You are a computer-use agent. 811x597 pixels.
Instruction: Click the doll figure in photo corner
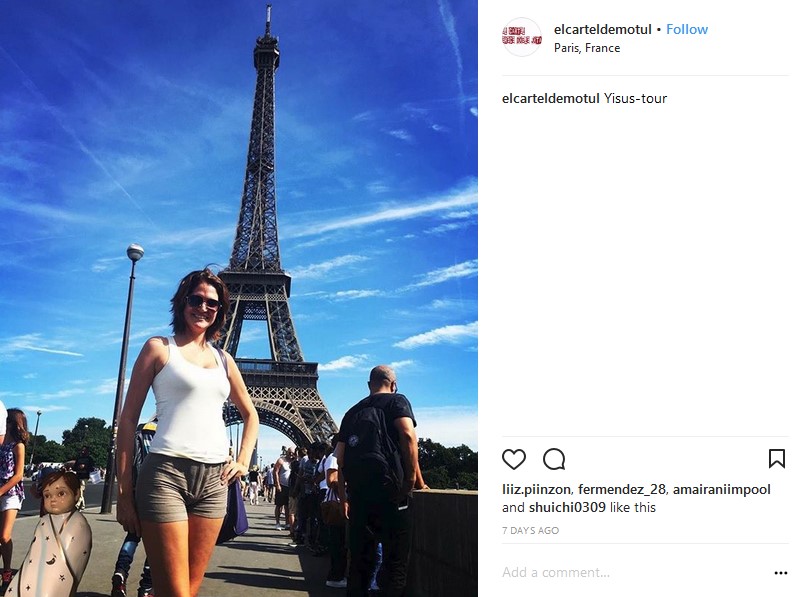tap(52, 533)
